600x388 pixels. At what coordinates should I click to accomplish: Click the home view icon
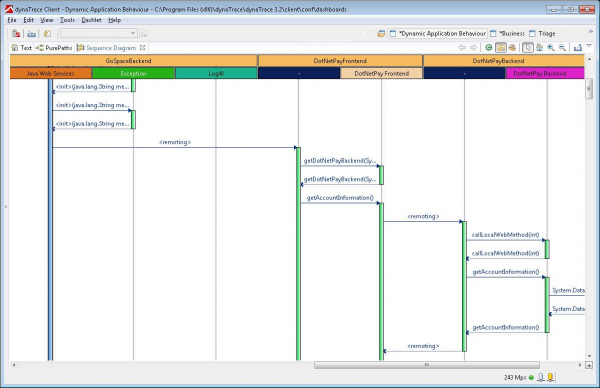[x=540, y=47]
